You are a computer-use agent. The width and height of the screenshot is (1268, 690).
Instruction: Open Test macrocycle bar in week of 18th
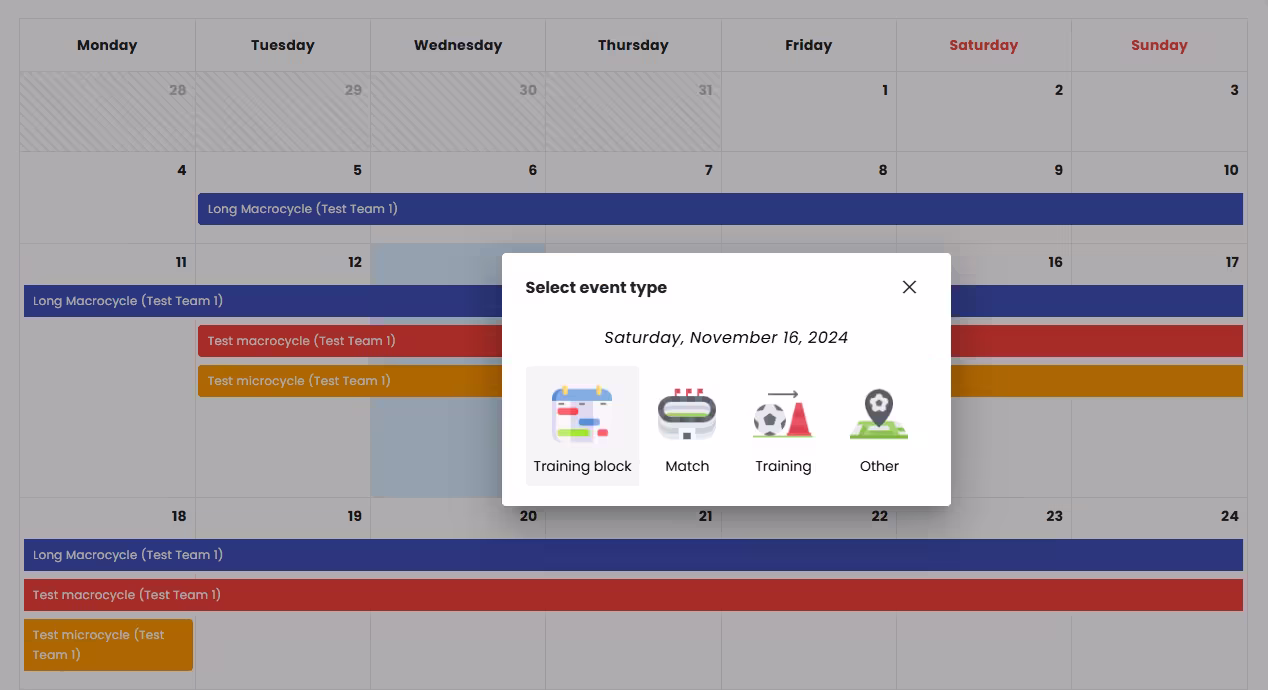pos(633,595)
